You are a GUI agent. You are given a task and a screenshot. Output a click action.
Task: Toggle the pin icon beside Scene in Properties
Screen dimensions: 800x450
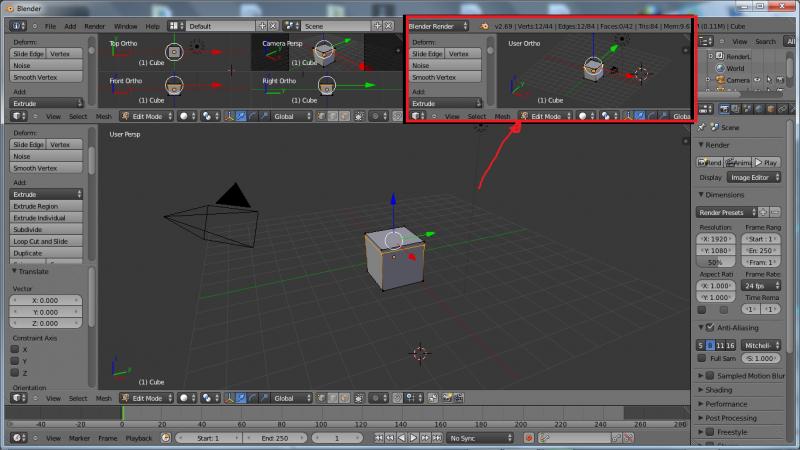(702, 127)
